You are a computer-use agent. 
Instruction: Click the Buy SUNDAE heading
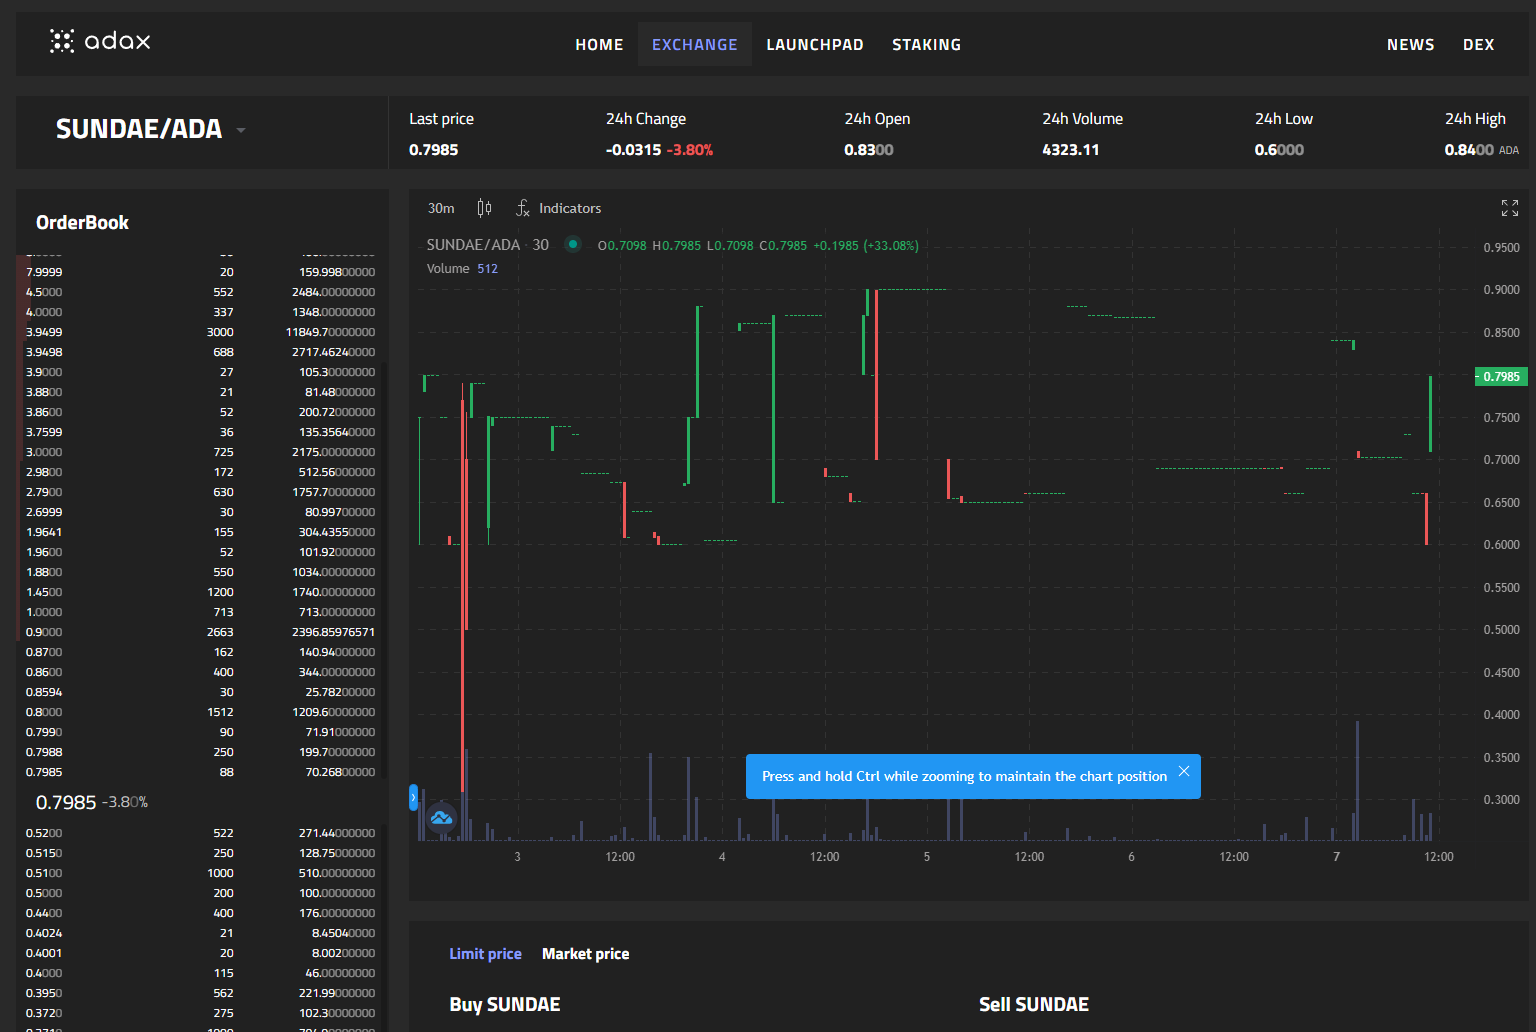(505, 1004)
